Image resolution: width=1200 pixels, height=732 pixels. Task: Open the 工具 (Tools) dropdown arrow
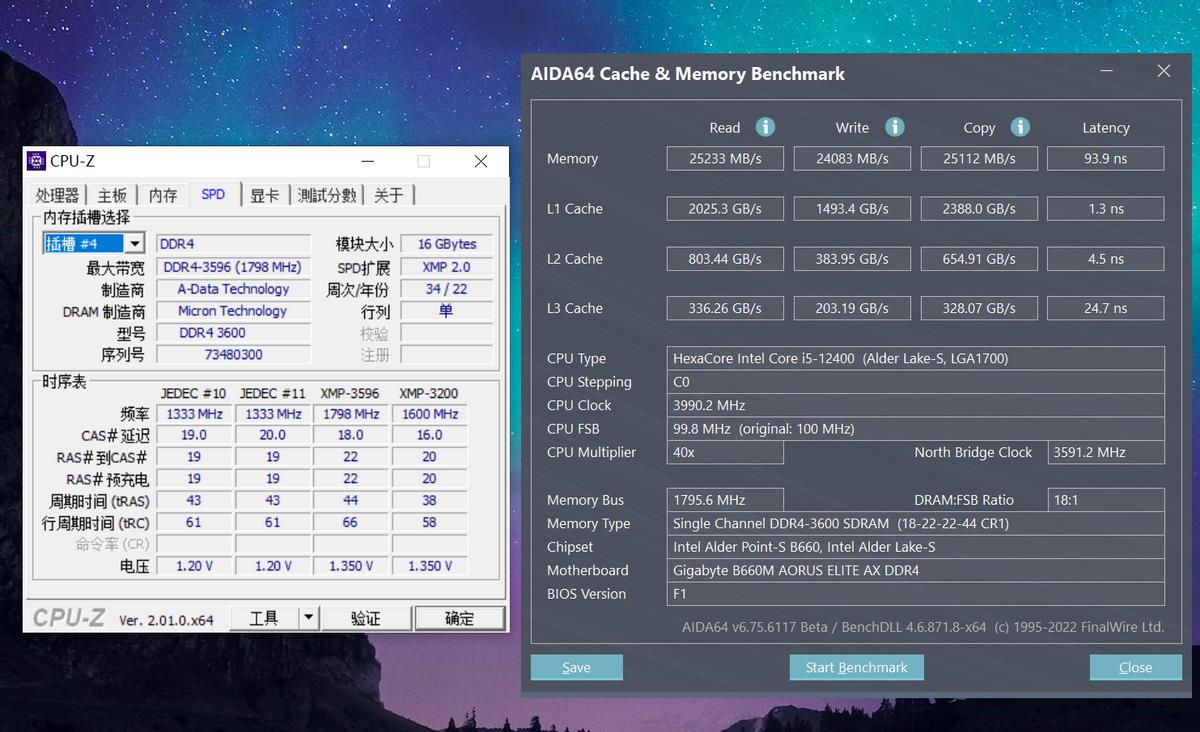(x=308, y=617)
